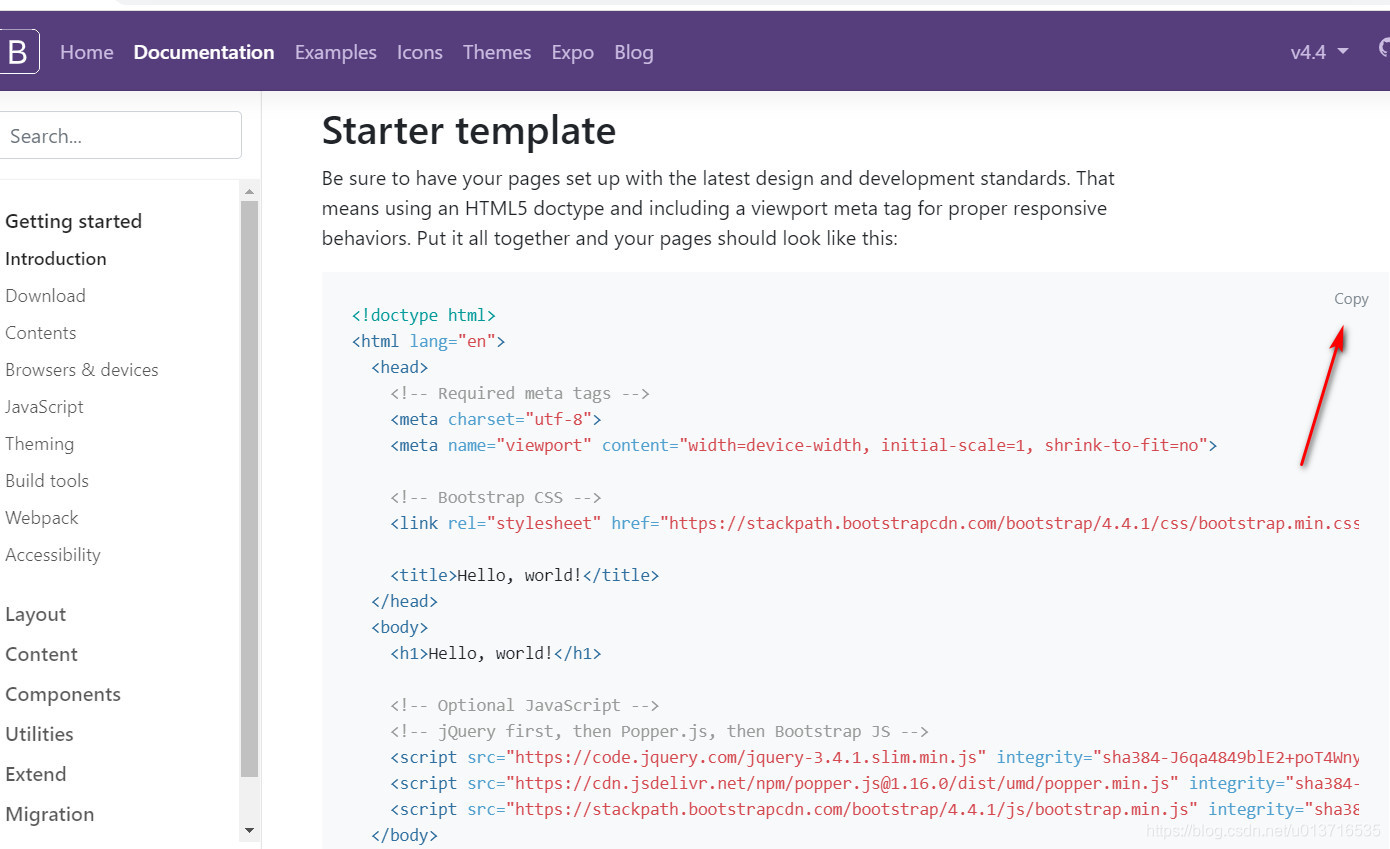Click the sidebar scrollbar down arrow
The image size is (1390, 849).
coord(249,831)
